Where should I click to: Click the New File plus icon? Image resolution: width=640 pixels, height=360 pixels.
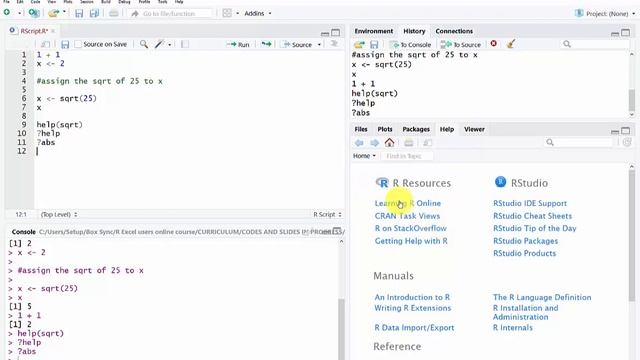7,13
